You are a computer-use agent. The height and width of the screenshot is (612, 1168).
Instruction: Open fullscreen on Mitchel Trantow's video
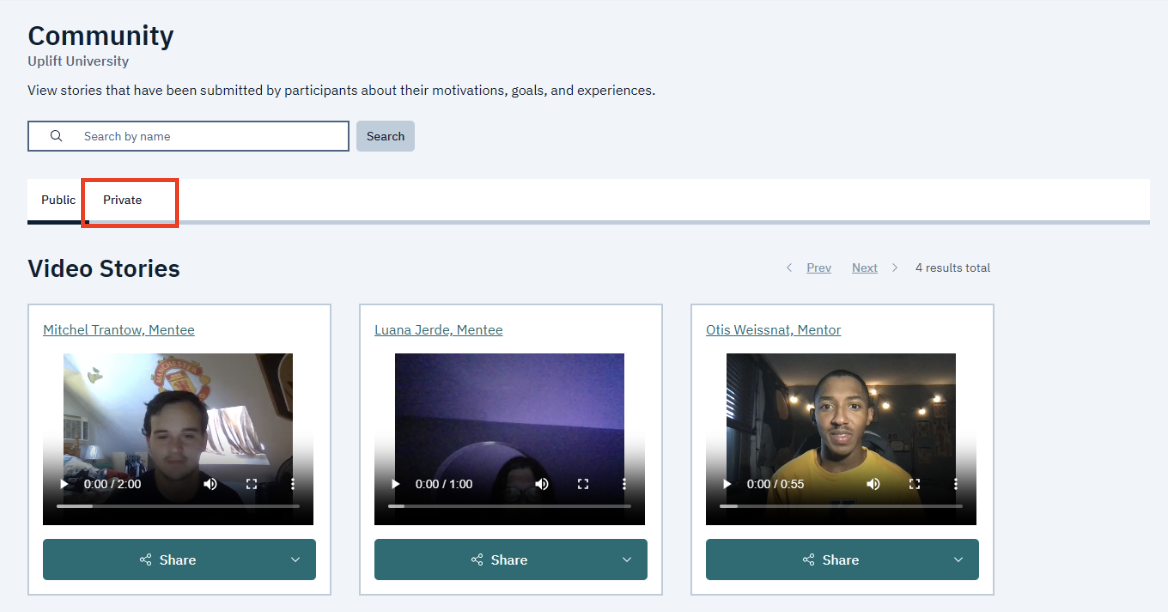(x=252, y=484)
